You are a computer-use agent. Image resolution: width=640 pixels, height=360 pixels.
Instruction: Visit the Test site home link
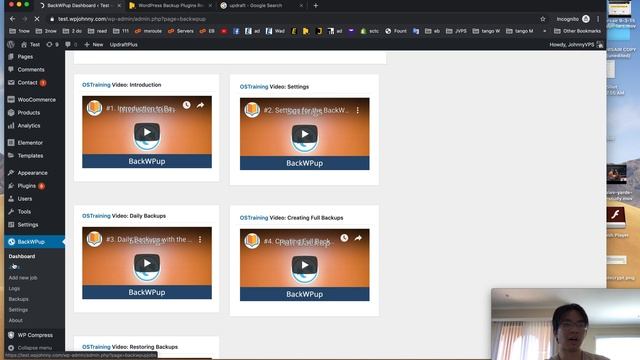pos(30,44)
